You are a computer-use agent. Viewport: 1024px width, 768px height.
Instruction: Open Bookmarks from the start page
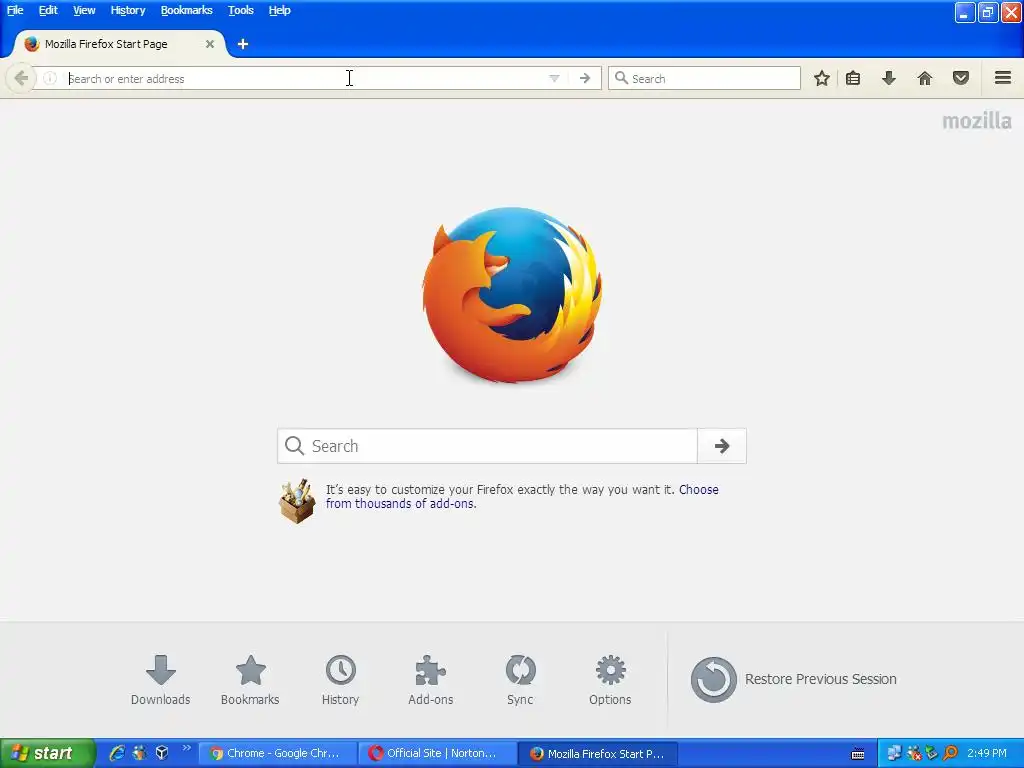click(x=250, y=680)
